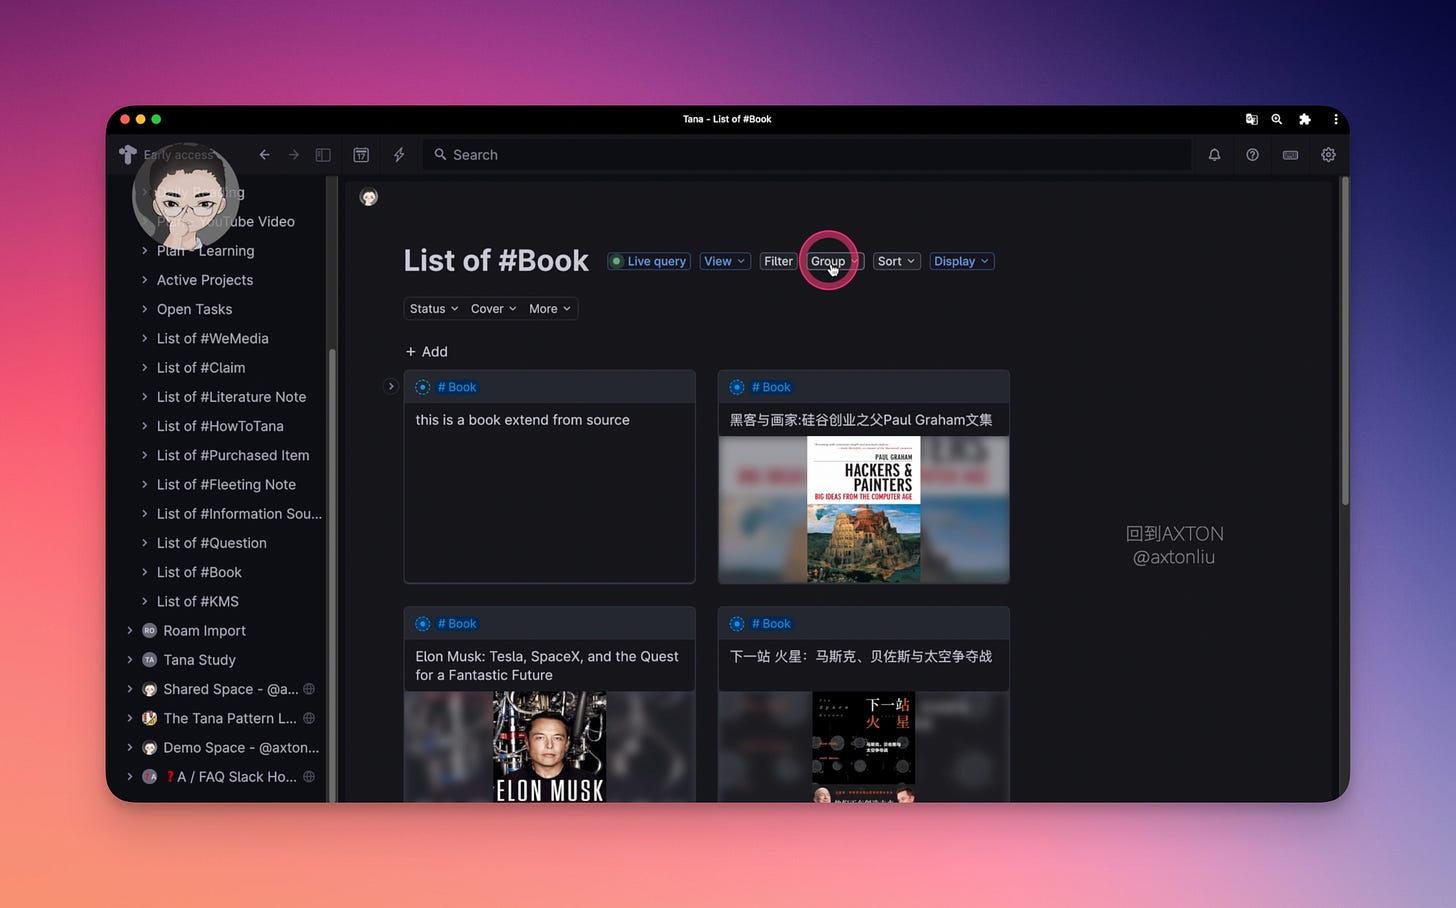Screen dimensions: 1456x908
Task: Open List of #Question in sidebar
Action: pyautogui.click(x=212, y=543)
